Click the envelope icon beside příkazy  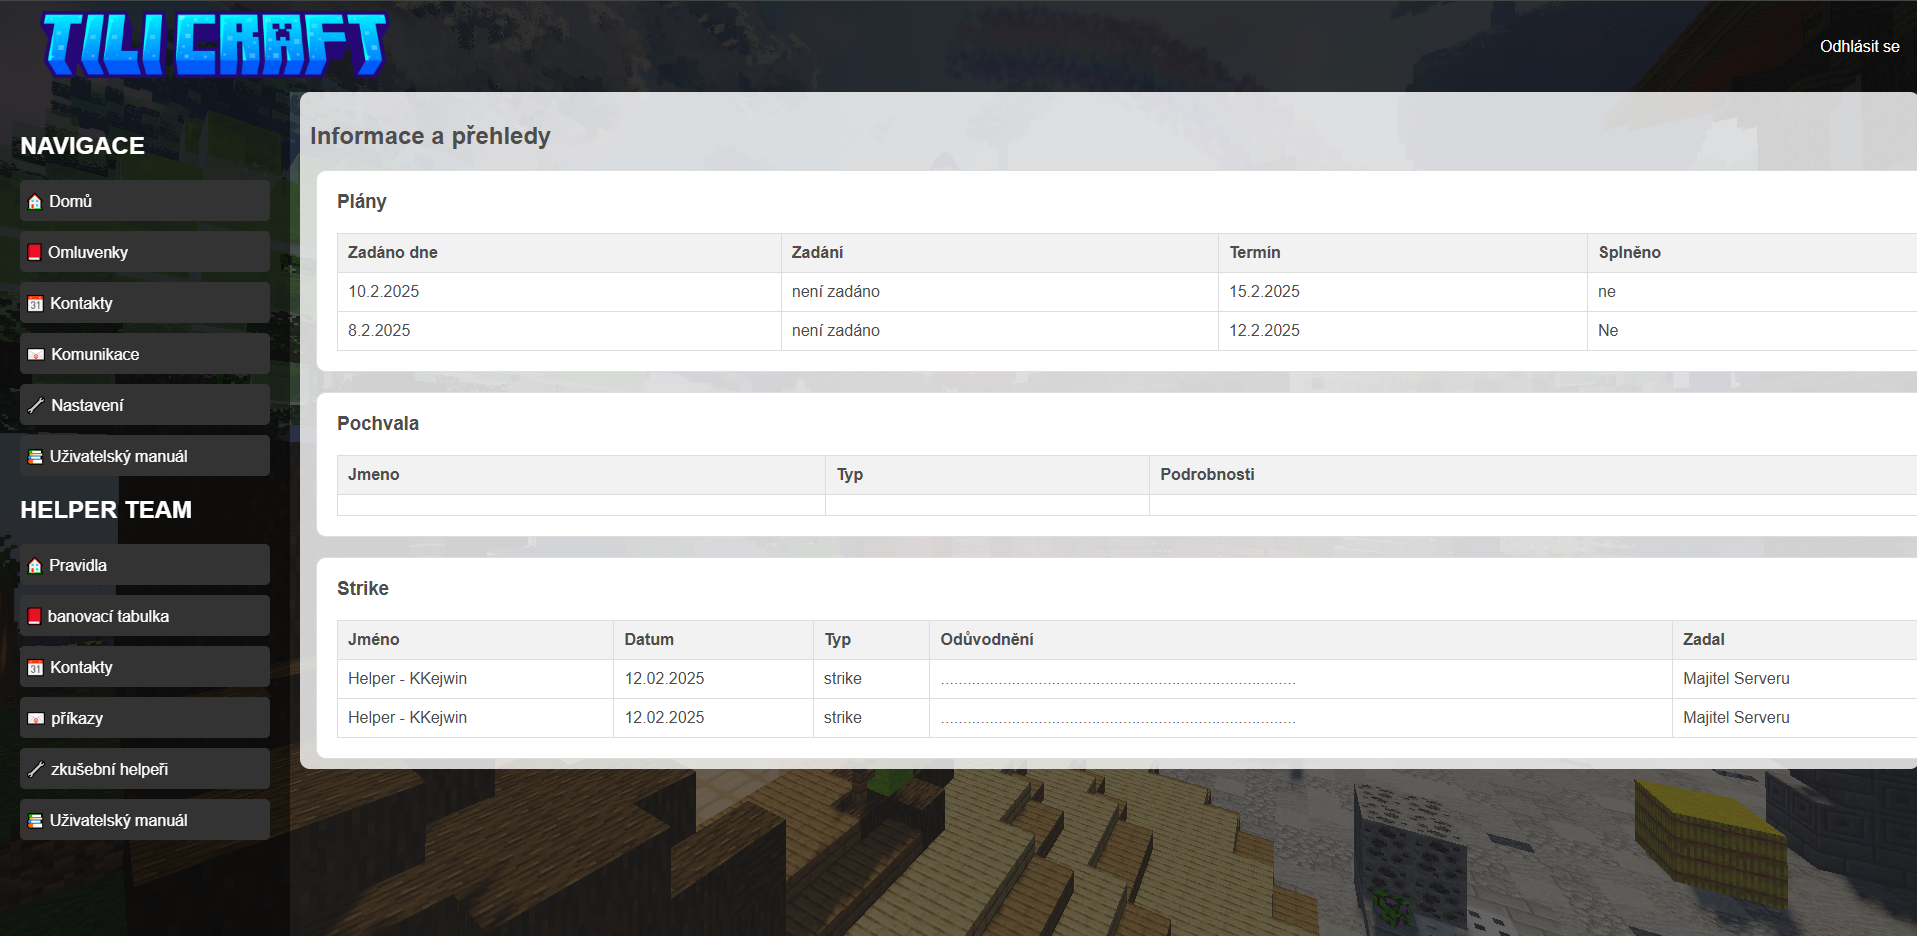tap(36, 719)
